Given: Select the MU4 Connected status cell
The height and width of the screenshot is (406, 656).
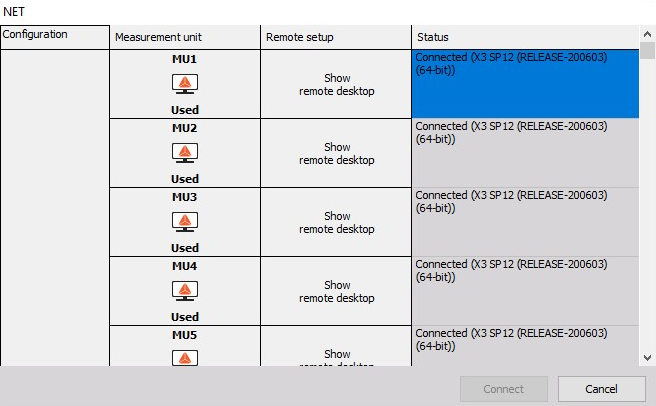Looking at the screenshot, I should (525, 291).
